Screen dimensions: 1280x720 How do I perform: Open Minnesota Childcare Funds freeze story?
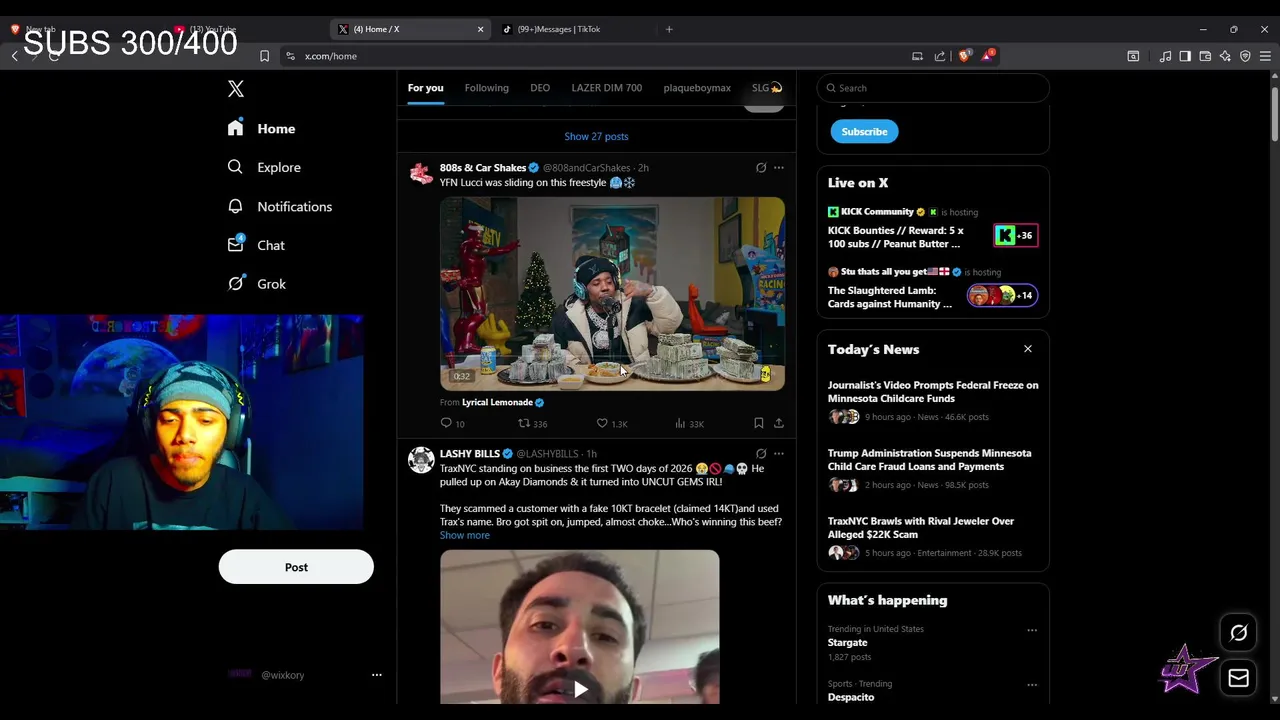933,392
